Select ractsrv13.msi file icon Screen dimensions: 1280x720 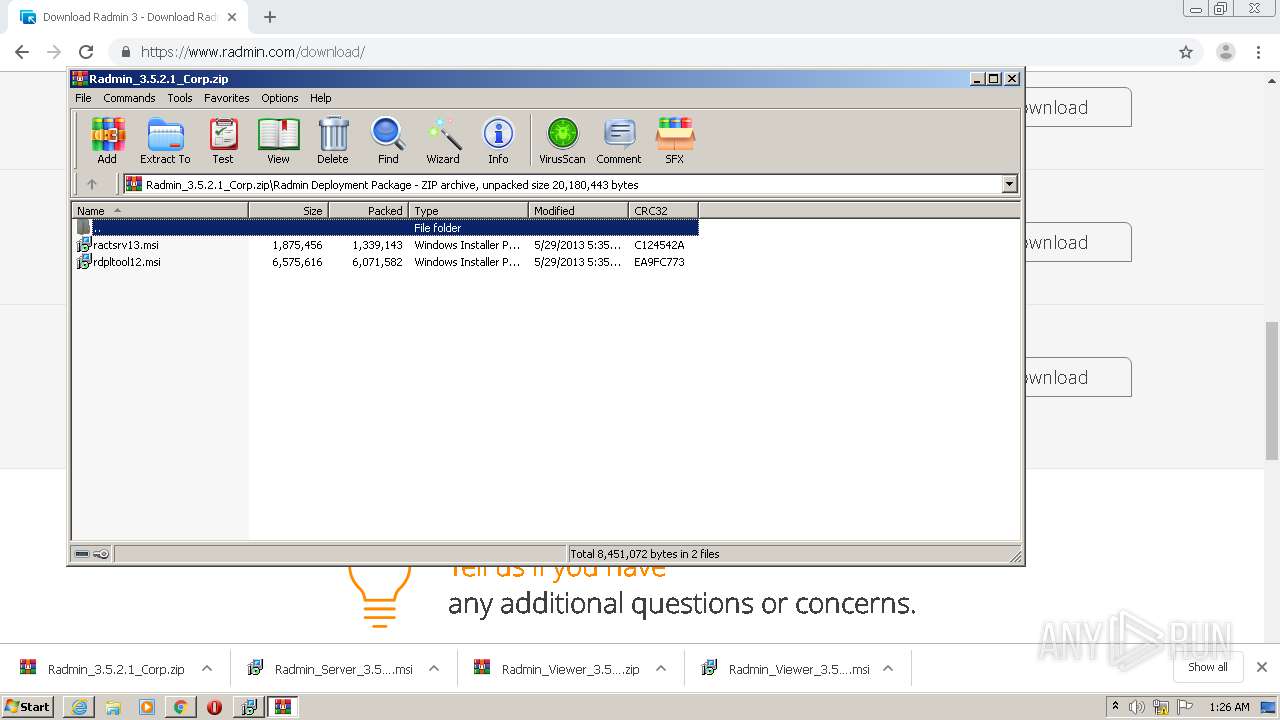coord(84,245)
